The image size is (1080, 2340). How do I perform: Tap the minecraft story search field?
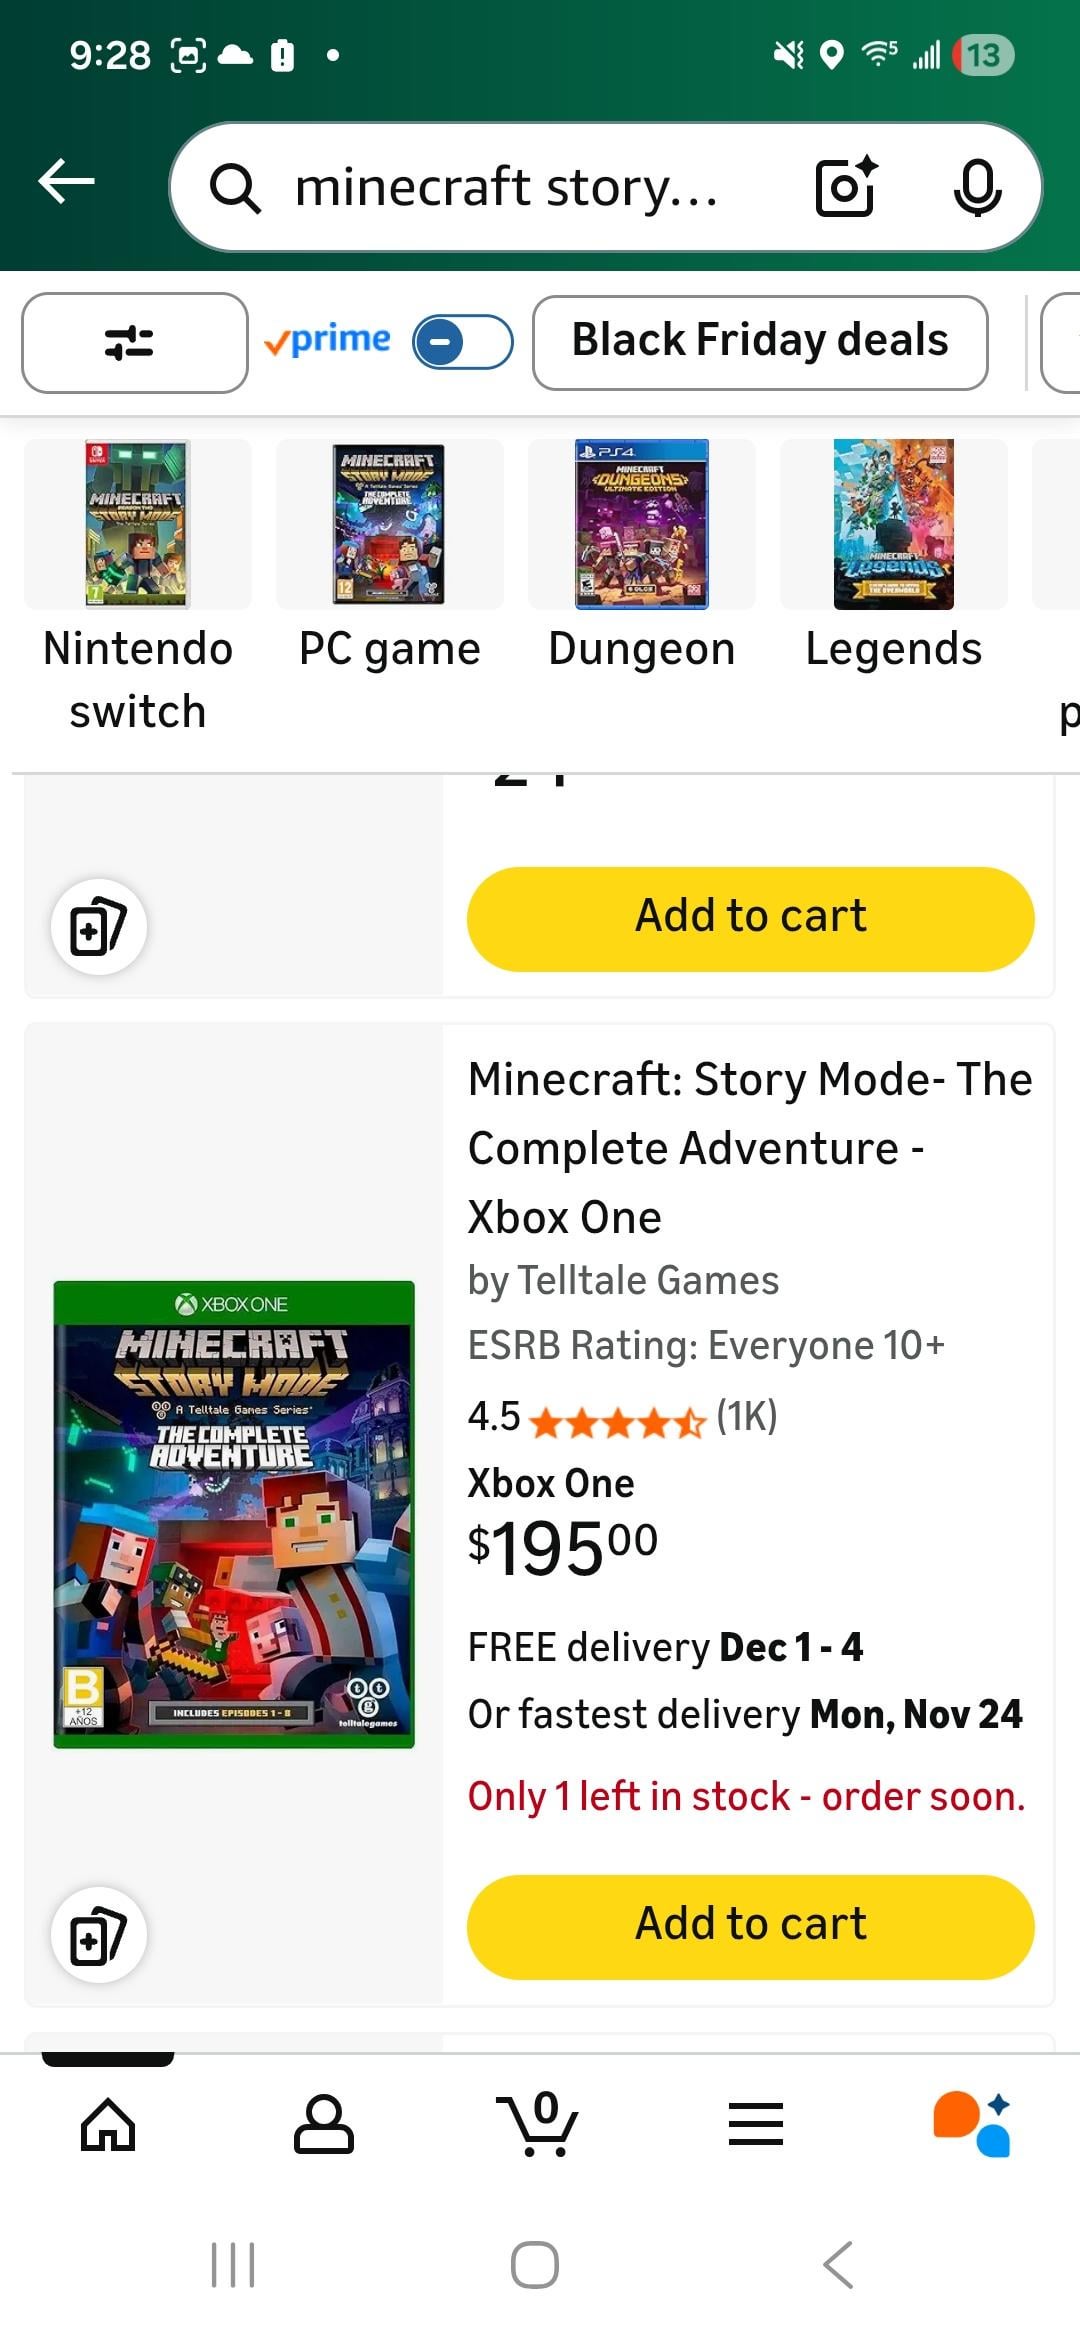pos(506,187)
